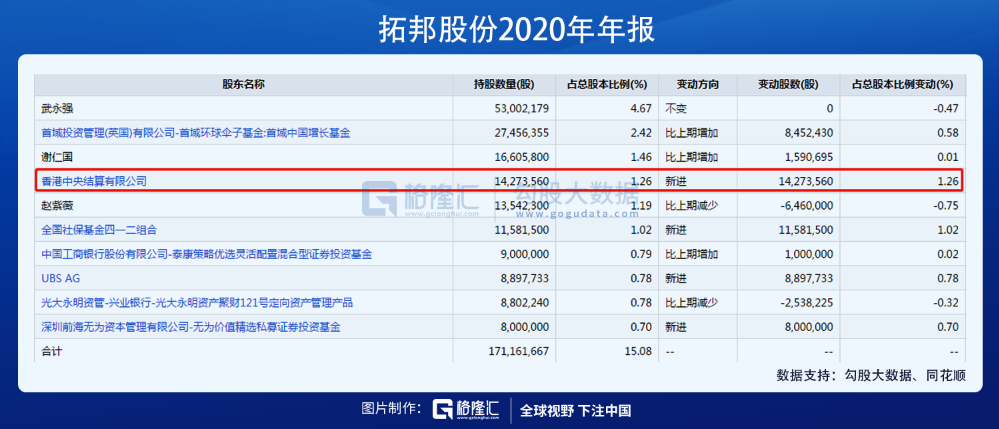This screenshot has height=429, width=999.
Task: Click the 占总股本比例(%) column header
Action: click(x=607, y=84)
